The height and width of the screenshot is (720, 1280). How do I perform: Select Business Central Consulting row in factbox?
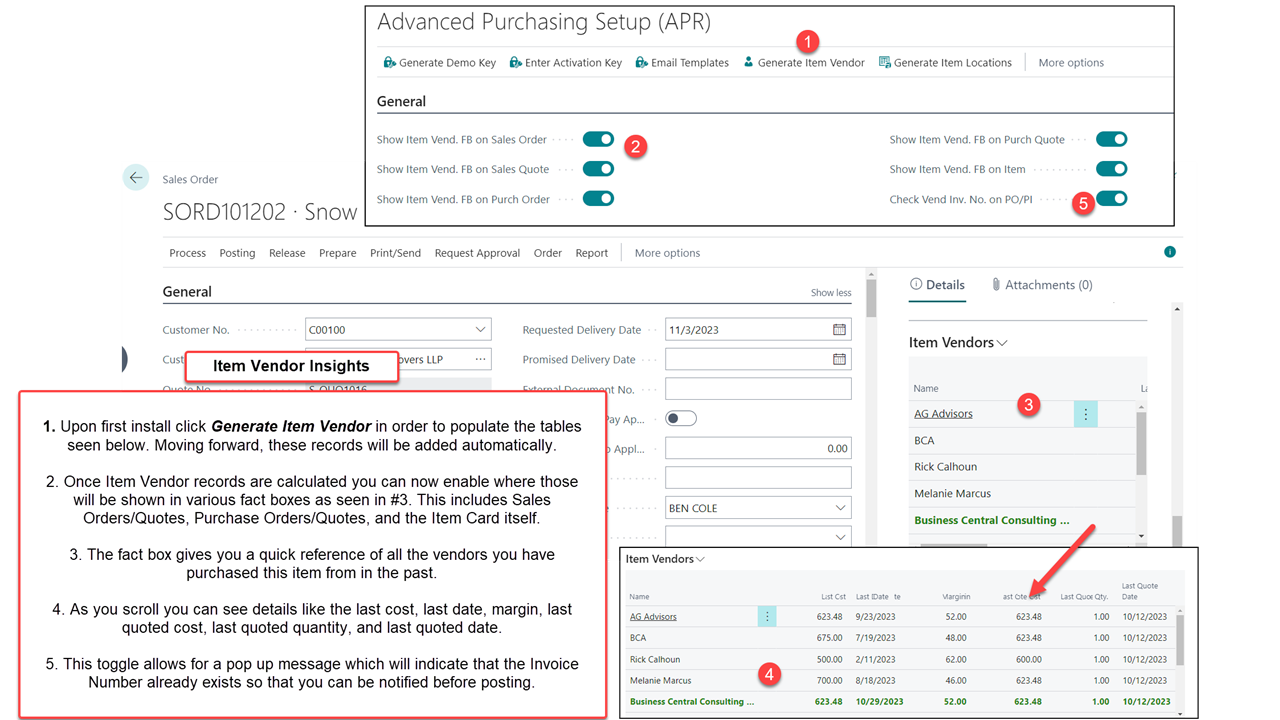click(1022, 520)
